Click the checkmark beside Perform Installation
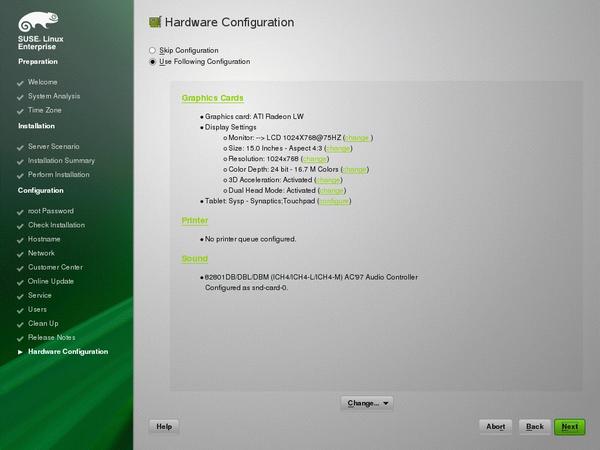 point(20,175)
